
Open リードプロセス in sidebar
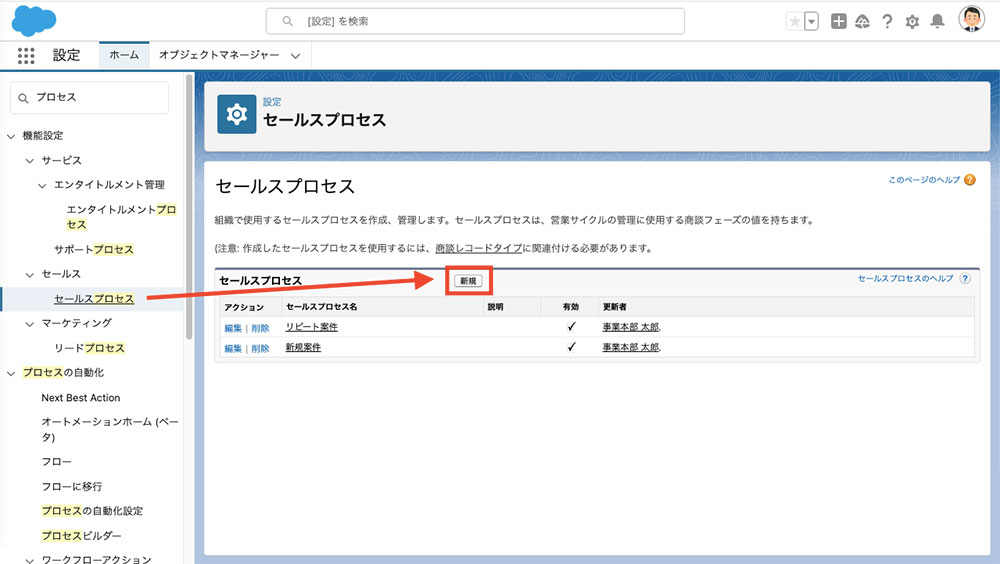(89, 348)
